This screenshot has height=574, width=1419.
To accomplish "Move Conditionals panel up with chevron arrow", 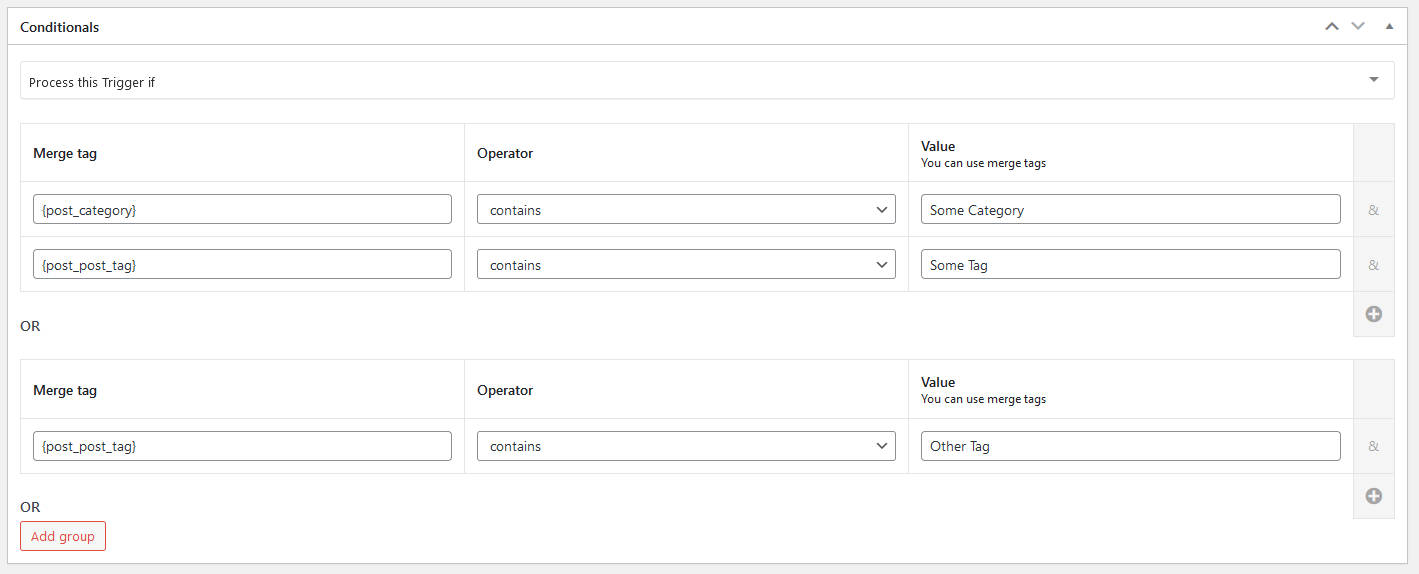I will [1331, 27].
